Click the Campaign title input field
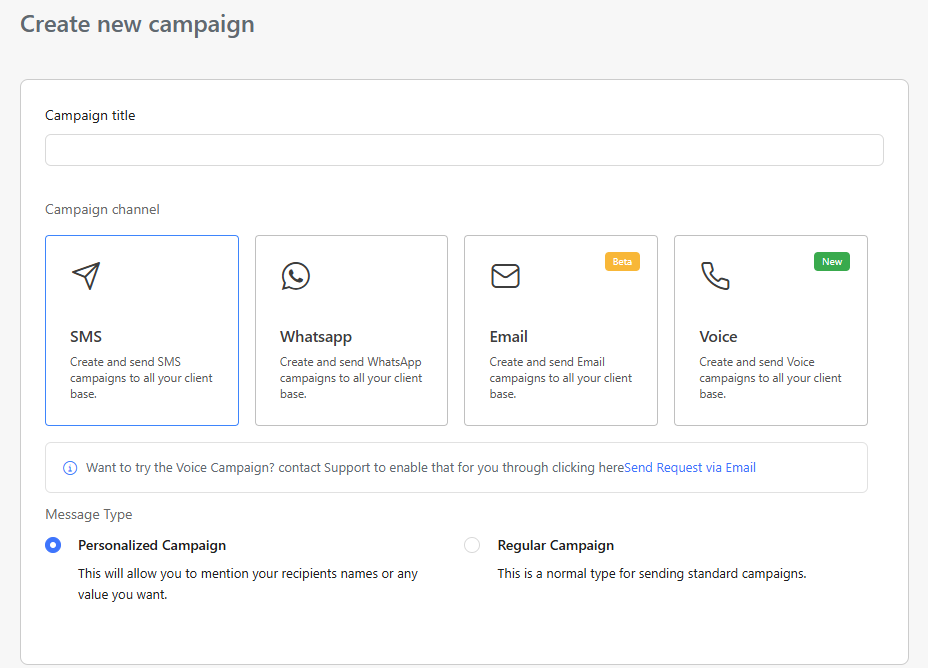928x668 pixels. click(464, 150)
